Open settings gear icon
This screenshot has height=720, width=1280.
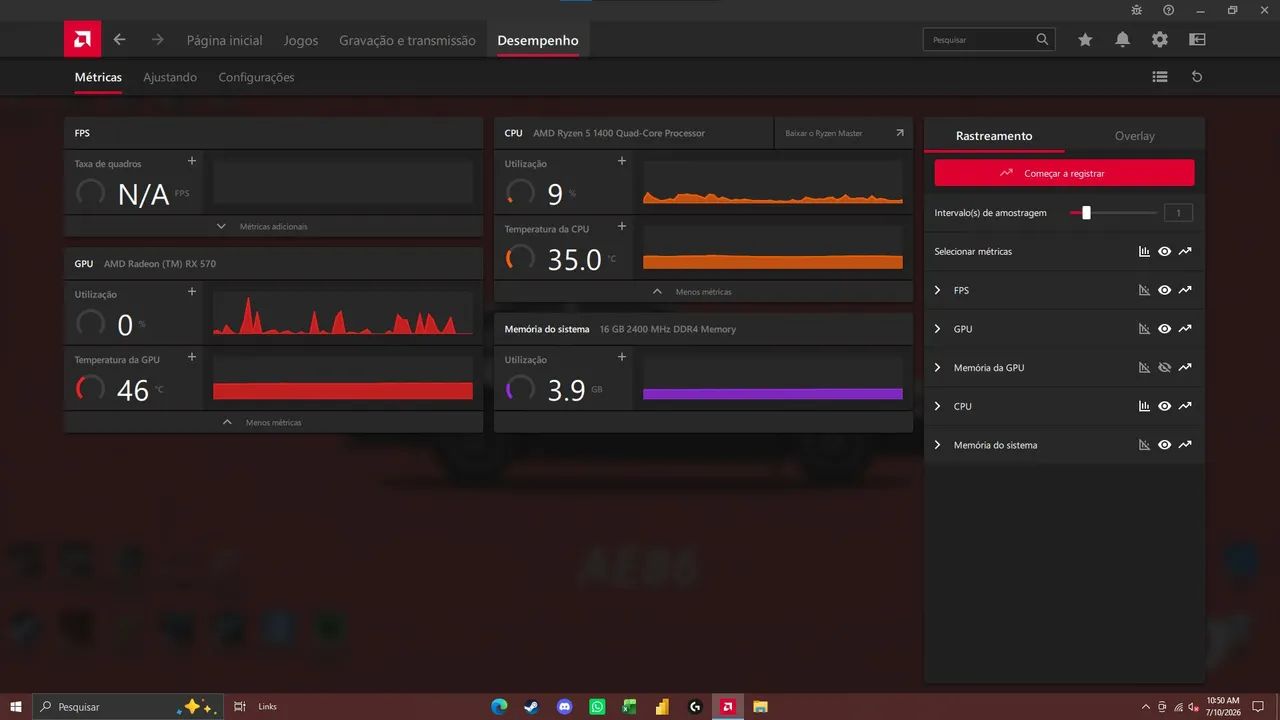pos(1159,40)
